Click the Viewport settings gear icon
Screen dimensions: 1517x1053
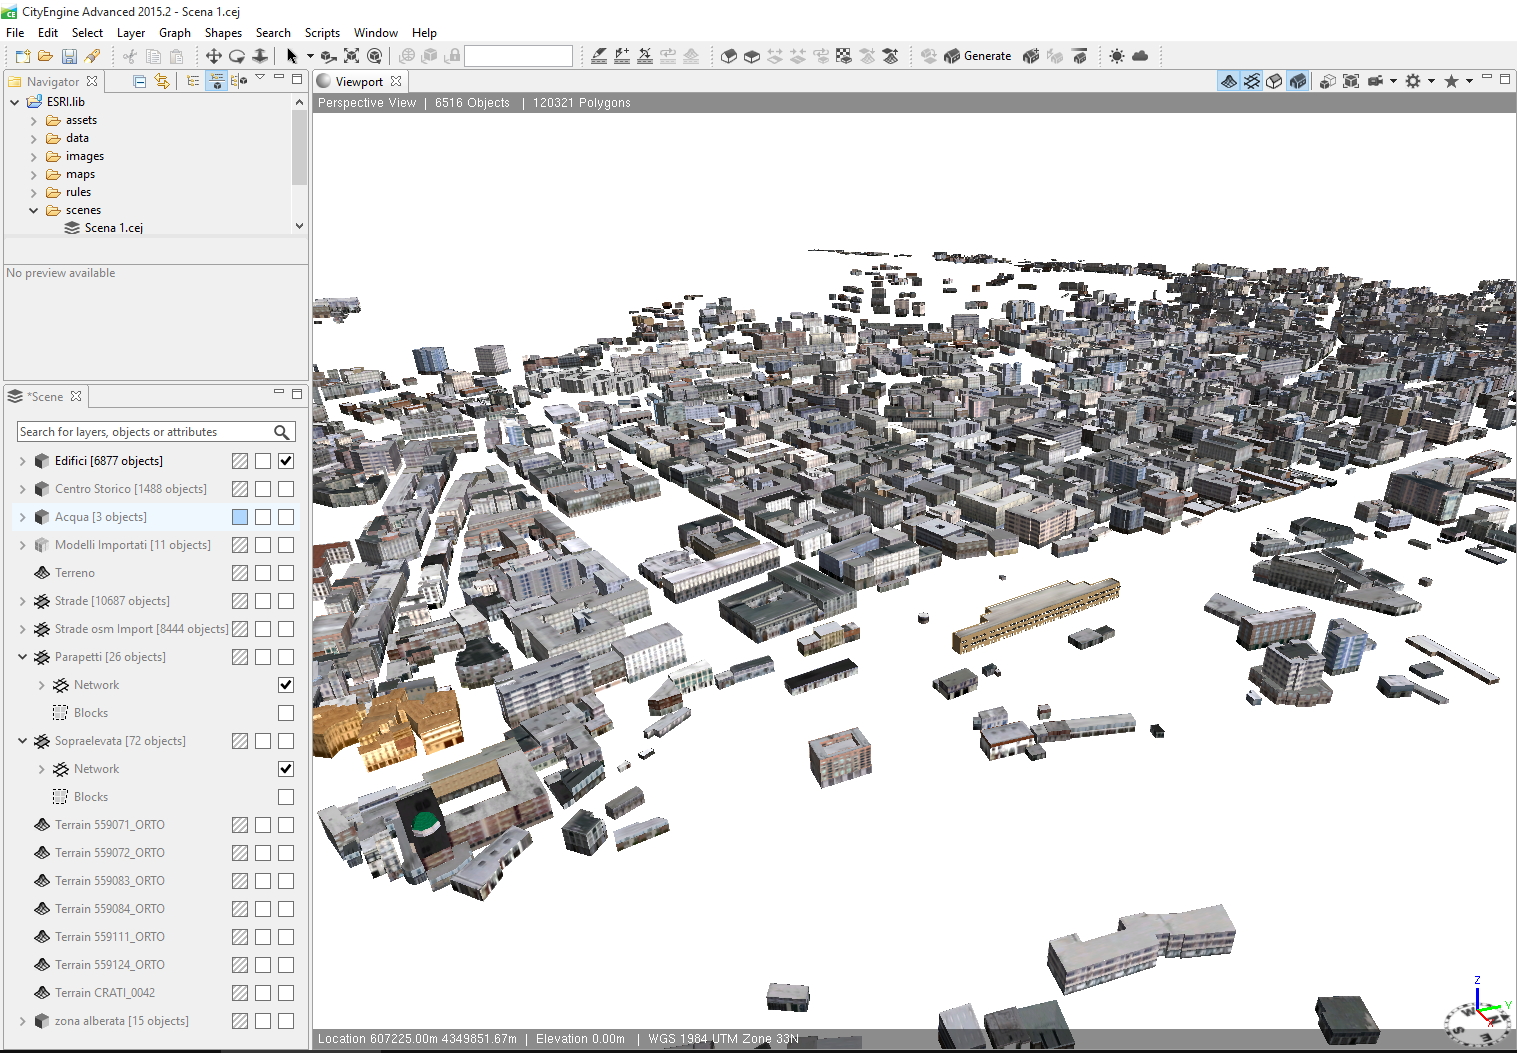1413,81
